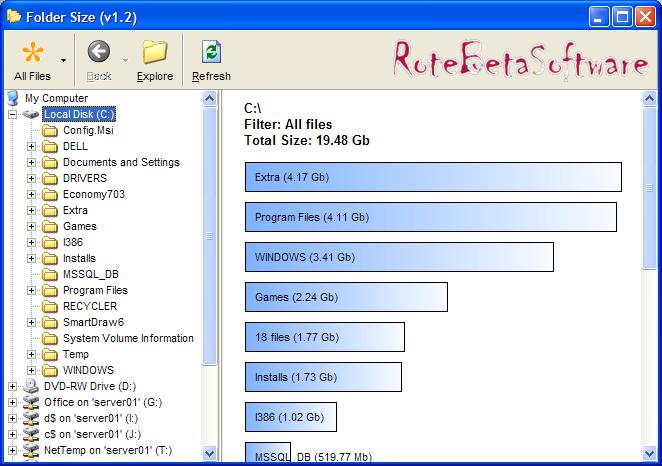Image resolution: width=662 pixels, height=466 pixels.
Task: Open the Explore folder icon
Action: 154,52
